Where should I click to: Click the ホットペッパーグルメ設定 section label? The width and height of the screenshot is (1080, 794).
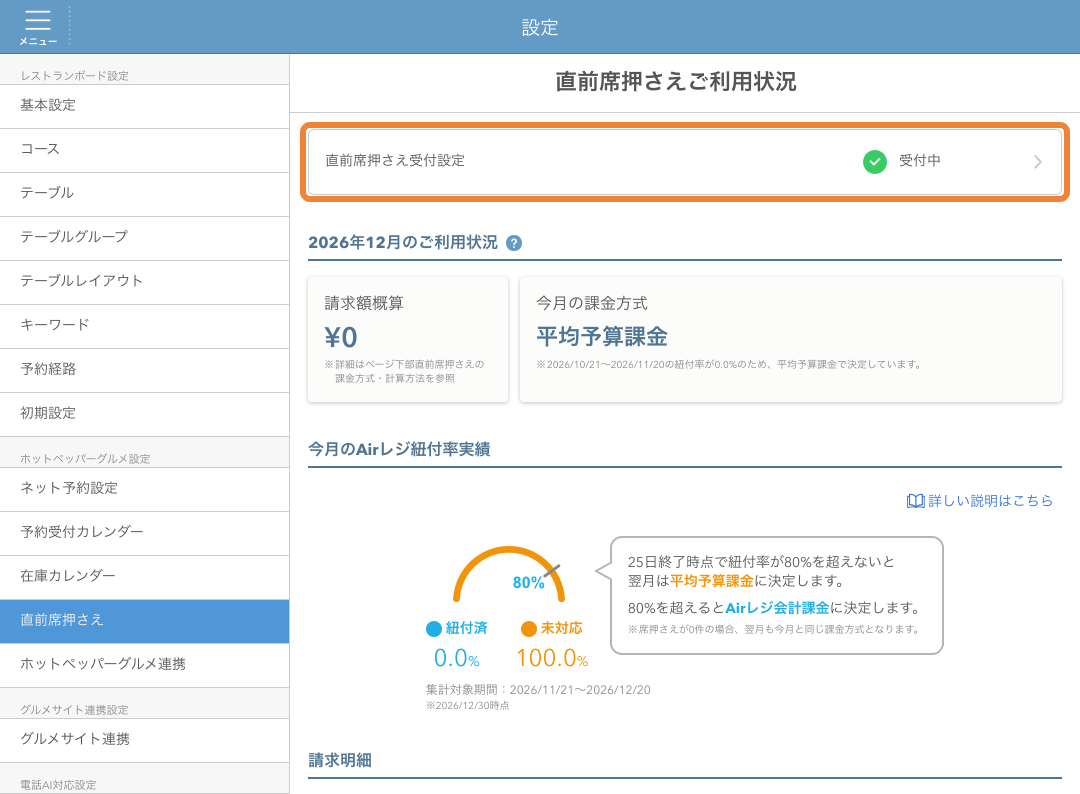point(85,459)
